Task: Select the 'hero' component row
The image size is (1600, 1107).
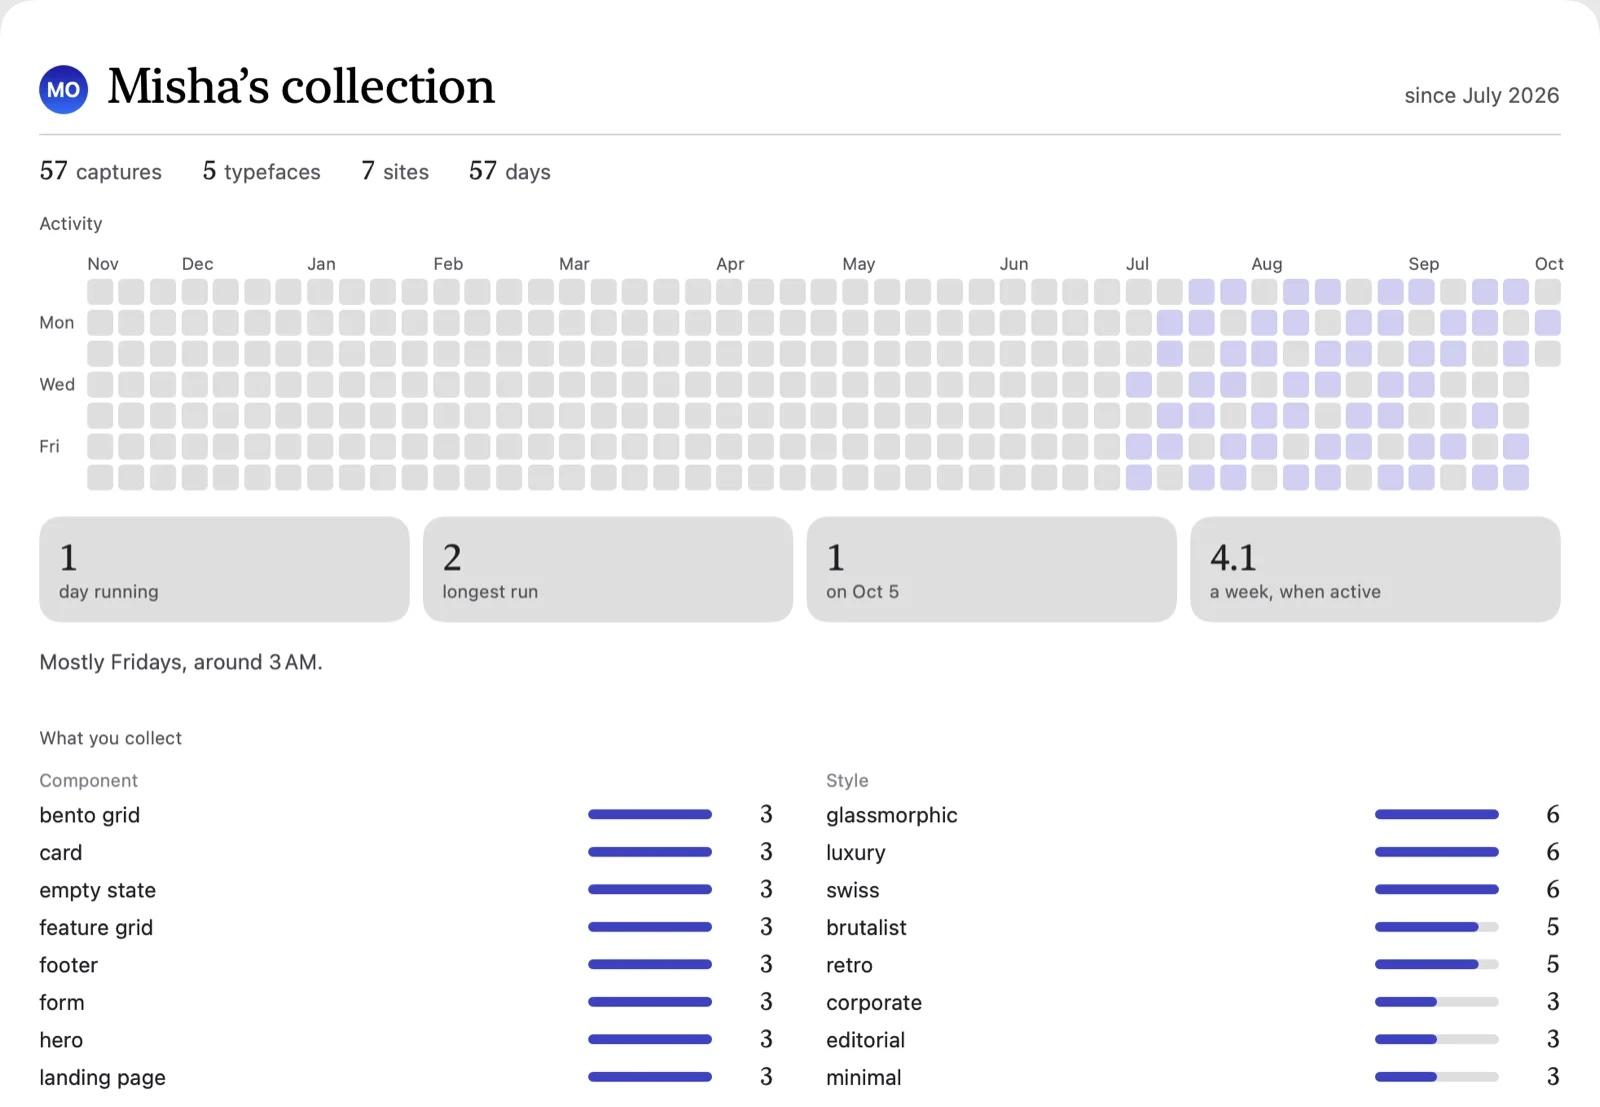Action: point(406,1040)
